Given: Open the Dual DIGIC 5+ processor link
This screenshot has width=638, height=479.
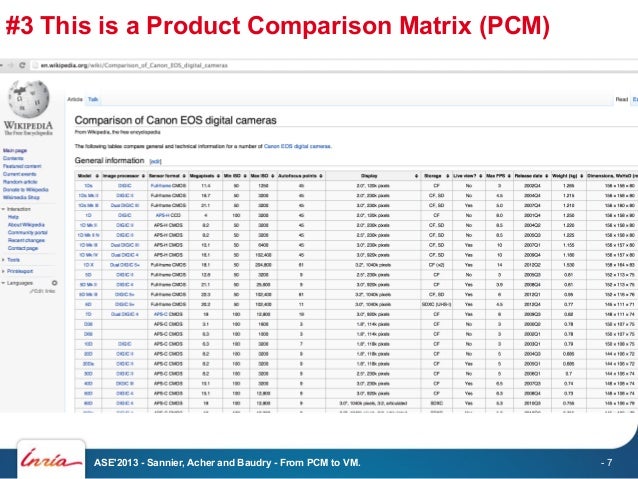Looking at the screenshot, I should pyautogui.click(x=125, y=265).
